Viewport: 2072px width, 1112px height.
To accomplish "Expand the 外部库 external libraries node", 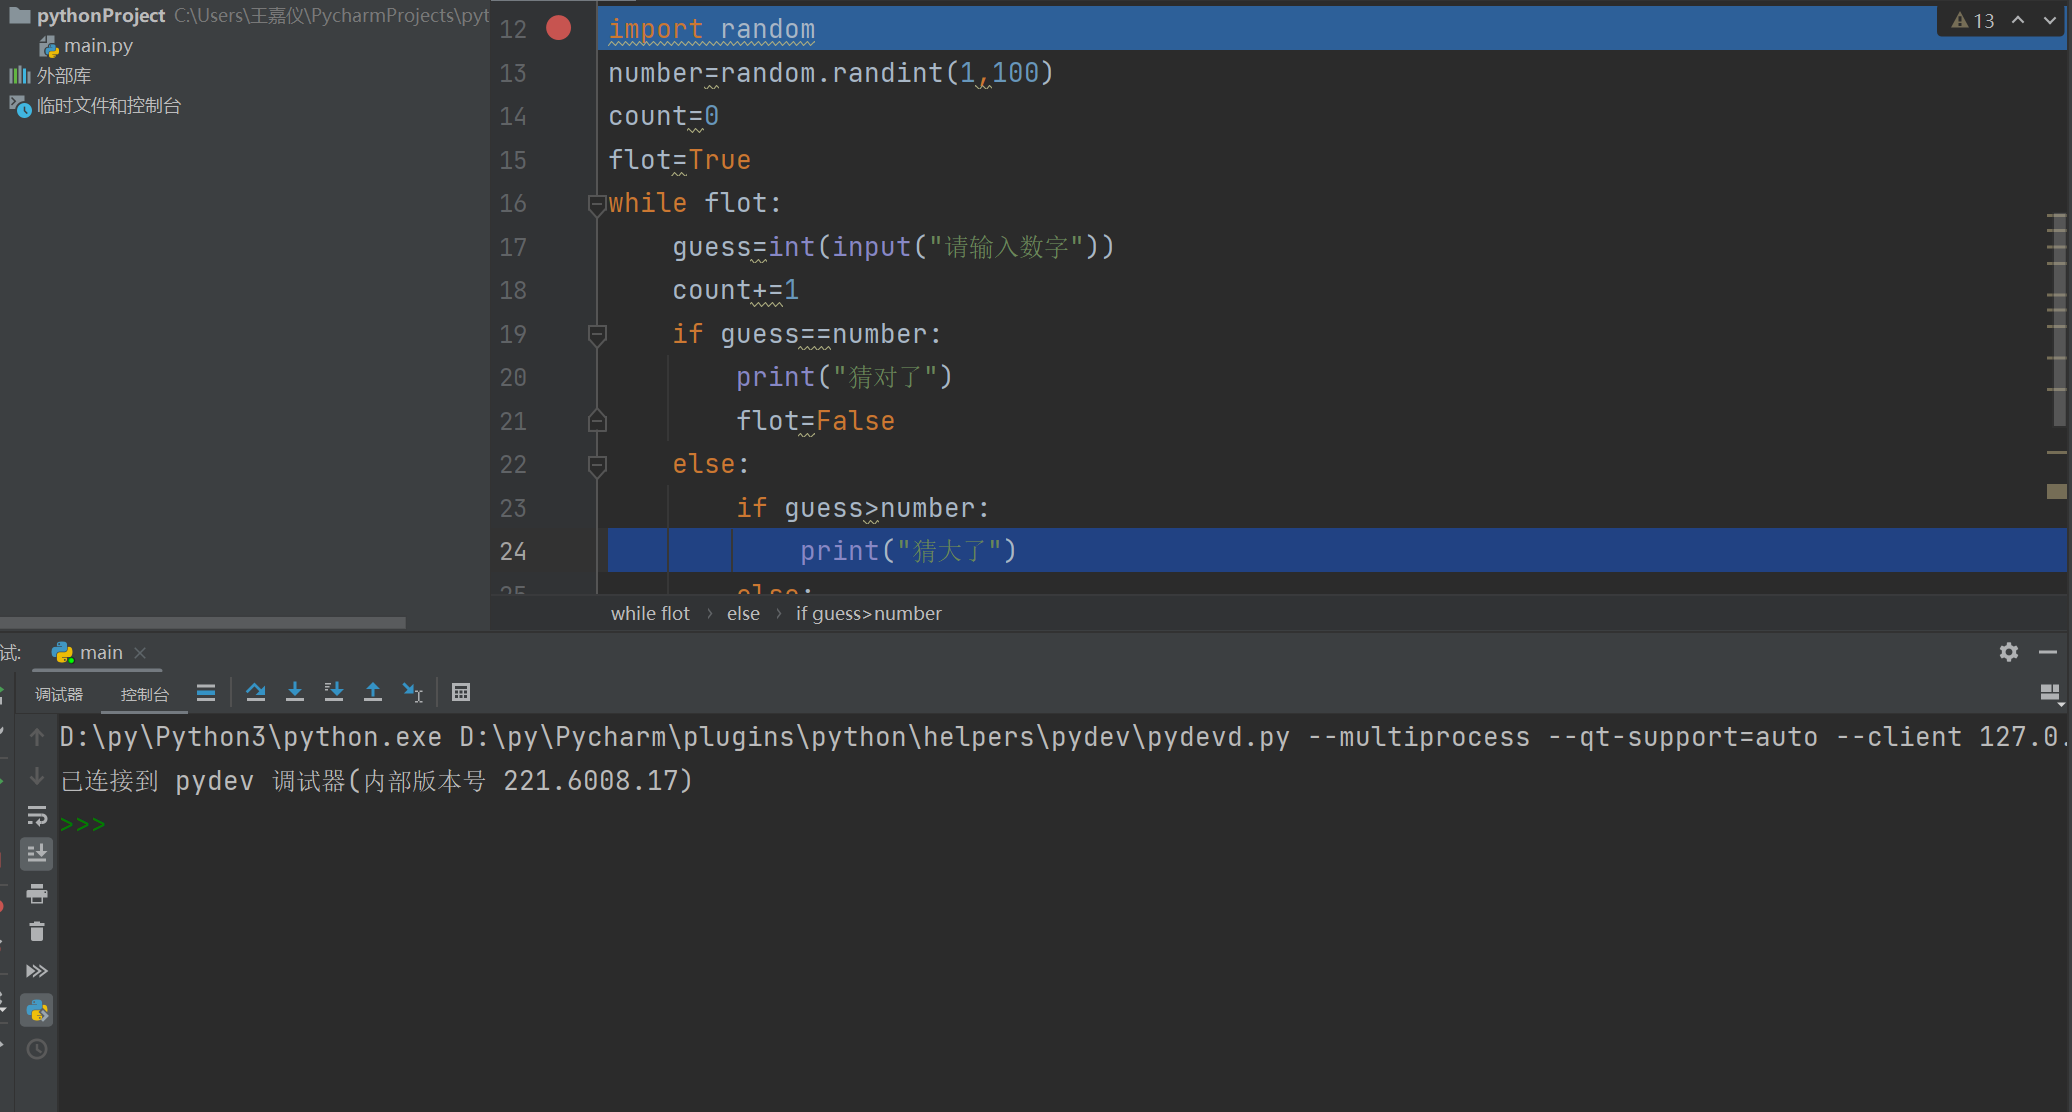I will 63,76.
